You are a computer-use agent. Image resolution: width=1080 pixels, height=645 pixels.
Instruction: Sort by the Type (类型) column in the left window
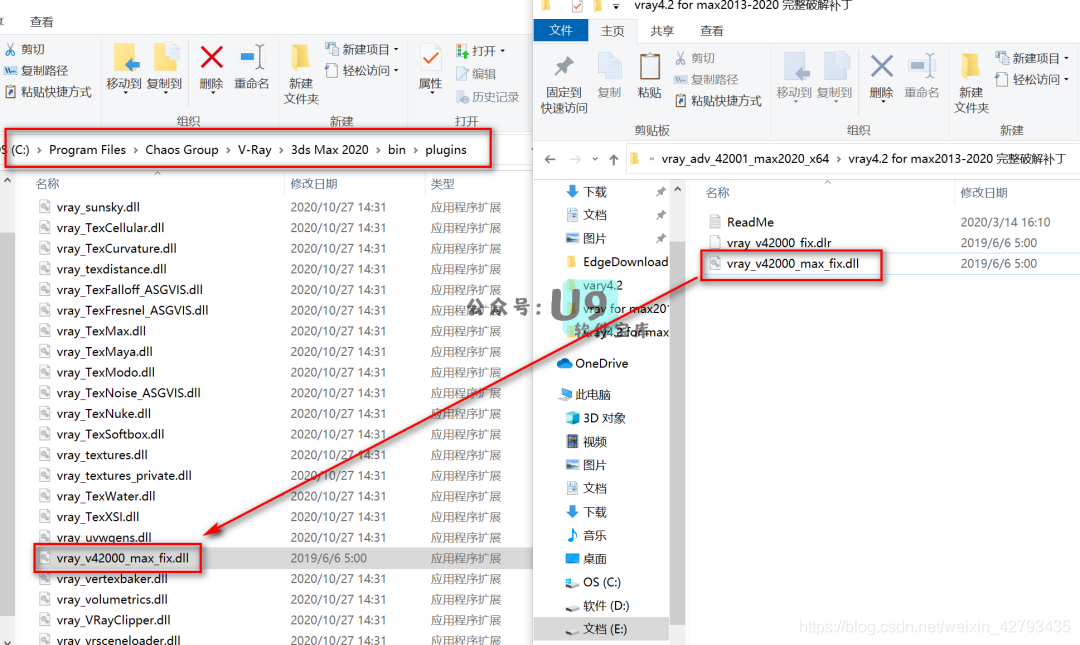[x=442, y=184]
